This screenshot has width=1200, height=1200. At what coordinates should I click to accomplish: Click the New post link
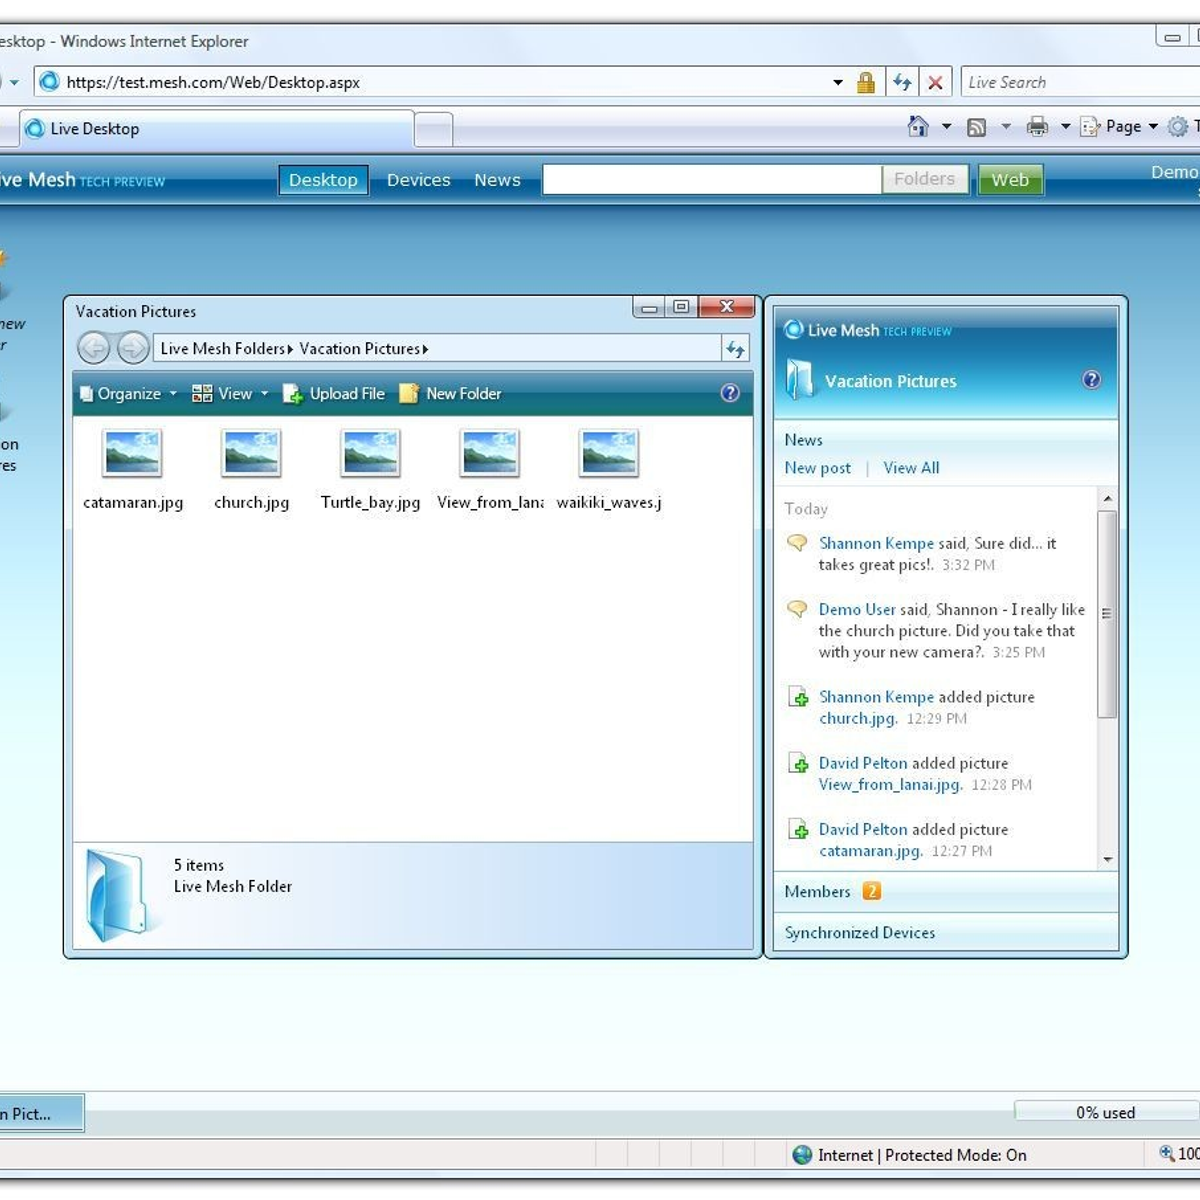[818, 468]
